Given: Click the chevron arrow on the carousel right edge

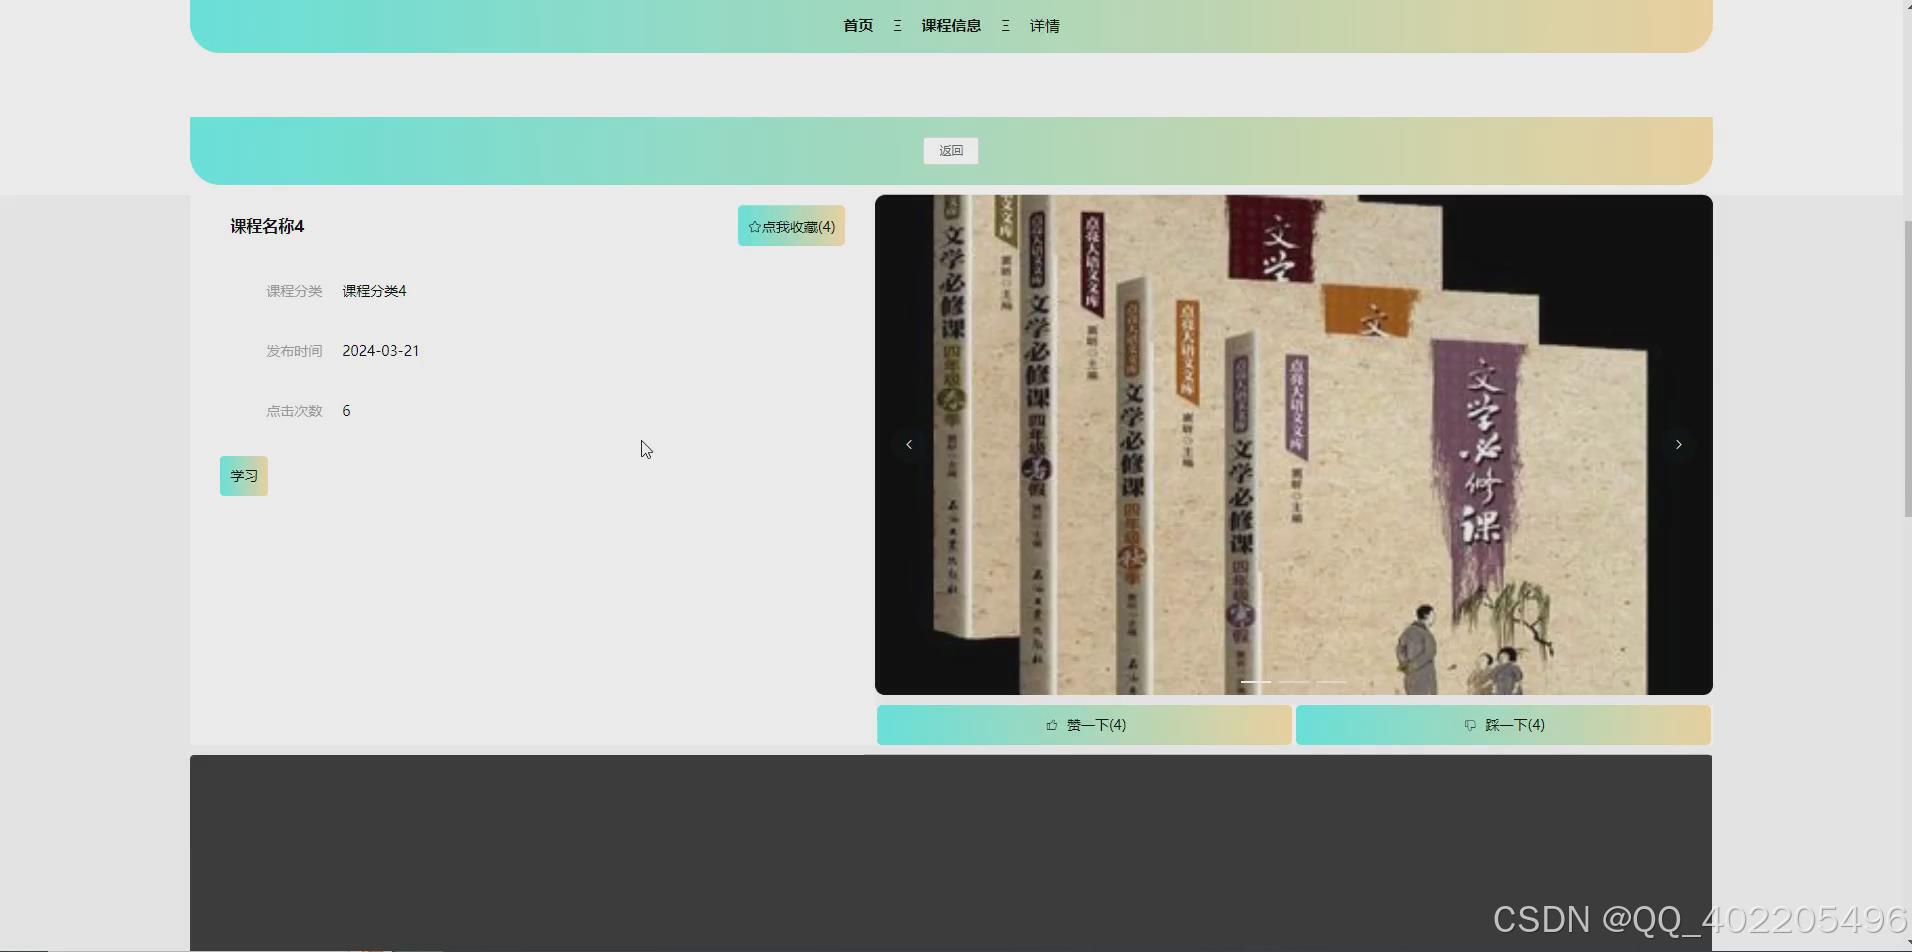Looking at the screenshot, I should coord(1678,444).
